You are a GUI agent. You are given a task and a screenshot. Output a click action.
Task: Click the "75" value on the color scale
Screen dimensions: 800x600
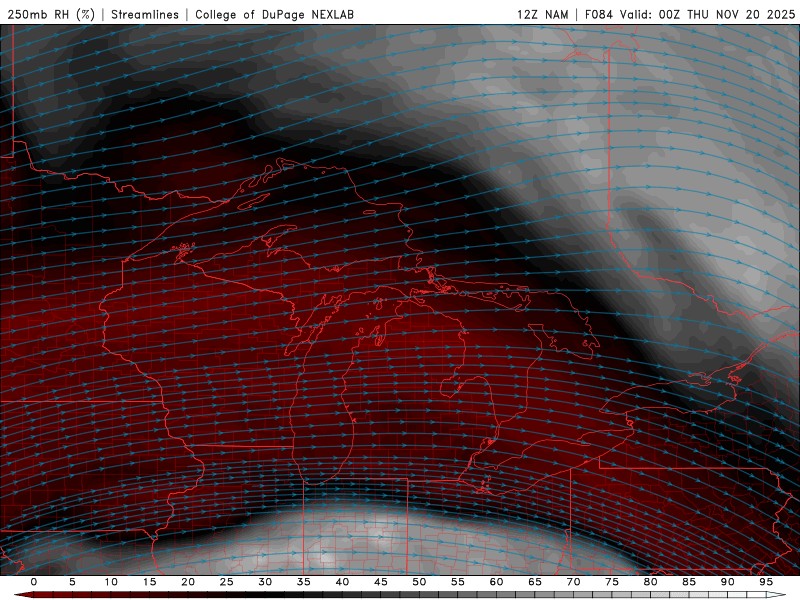(612, 582)
